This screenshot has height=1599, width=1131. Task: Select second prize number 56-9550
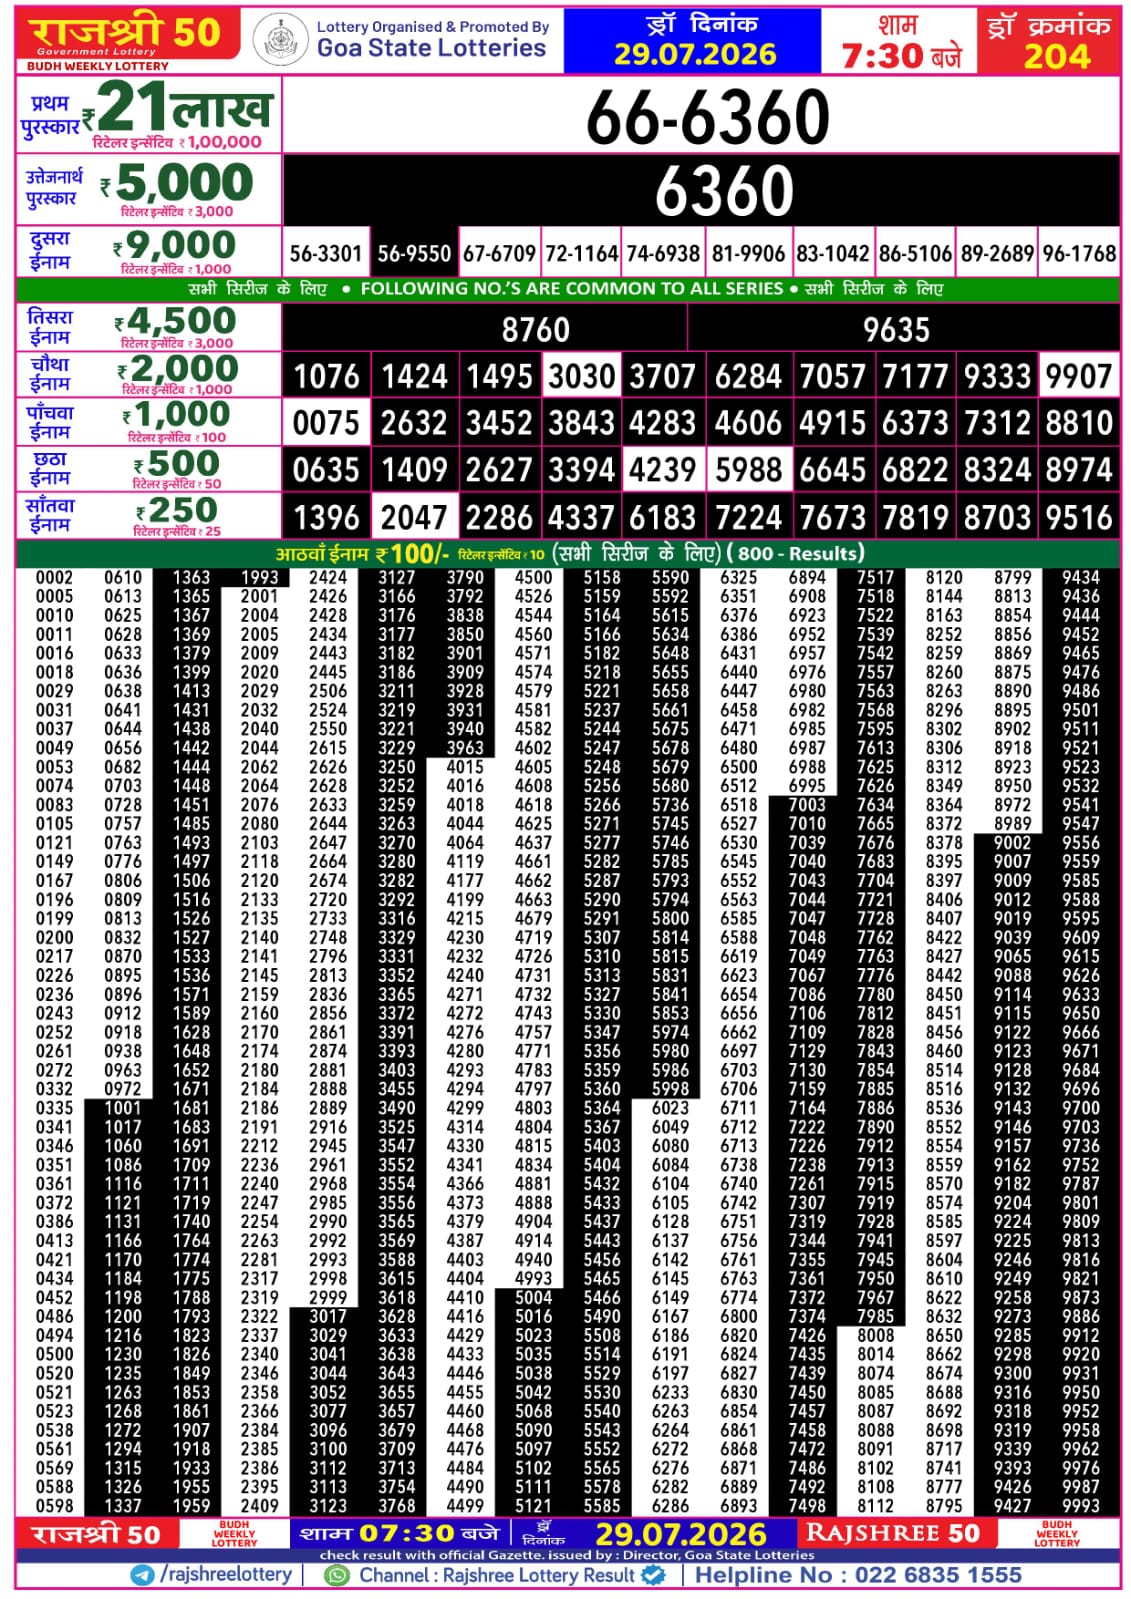[414, 254]
